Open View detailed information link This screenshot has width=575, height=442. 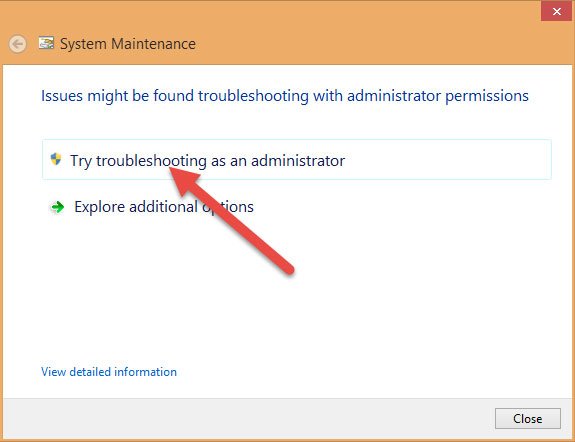(x=109, y=372)
